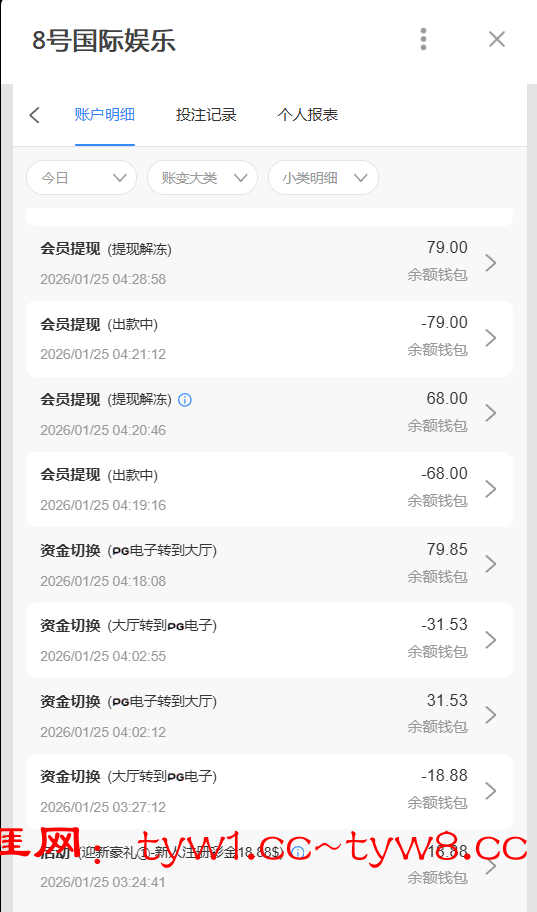The image size is (537, 912).
Task: Open details arrow of -18.88 资金切换 entry
Action: point(491,790)
